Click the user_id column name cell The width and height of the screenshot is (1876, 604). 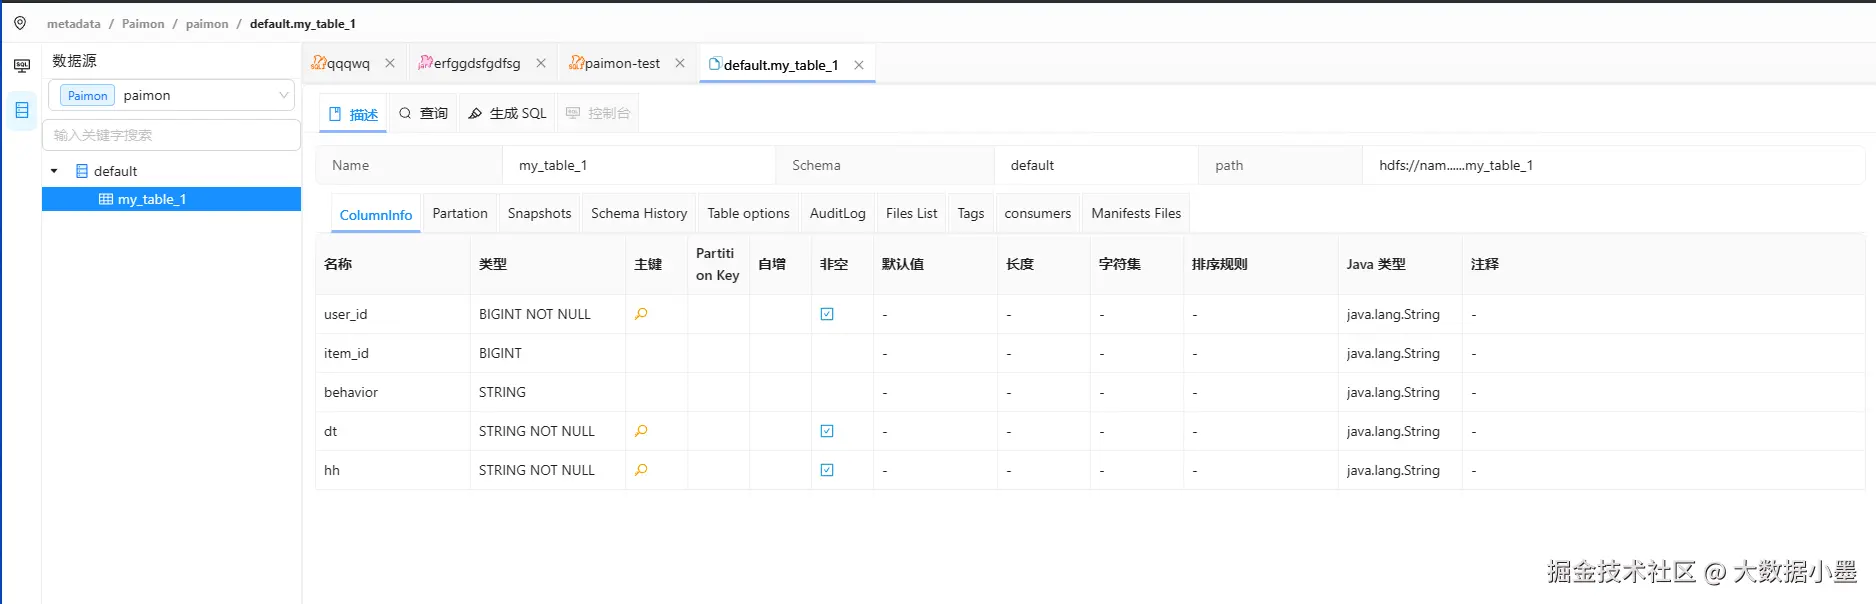[393, 314]
